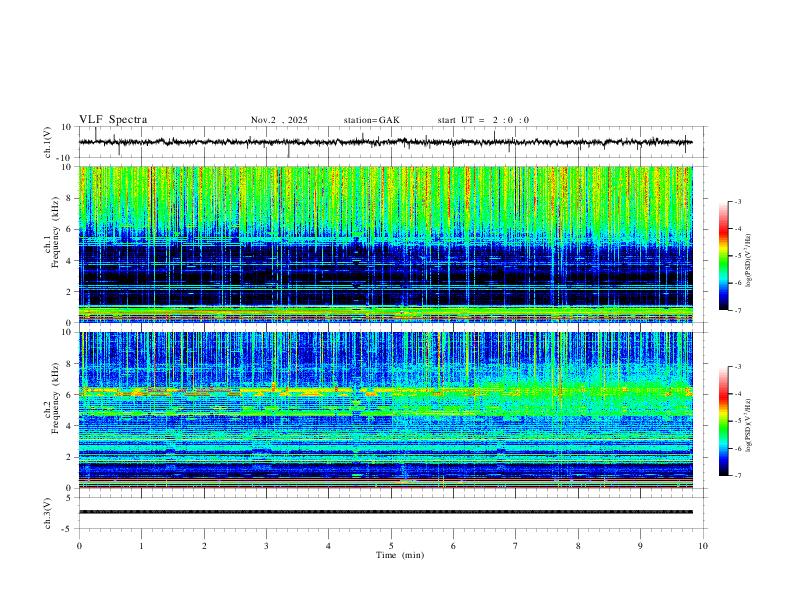792x612 pixels.
Task: Click the ch.1 'Frequency (kHz)' axis label
Action: [x=55, y=232]
